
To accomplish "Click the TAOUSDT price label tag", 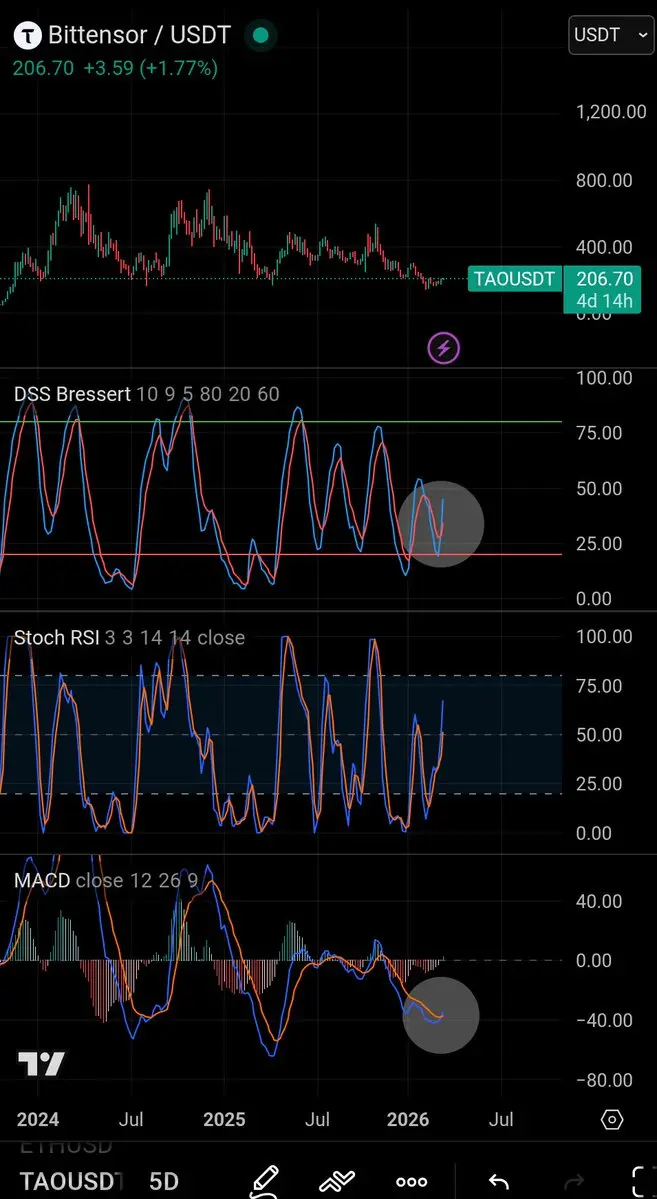I will [514, 279].
